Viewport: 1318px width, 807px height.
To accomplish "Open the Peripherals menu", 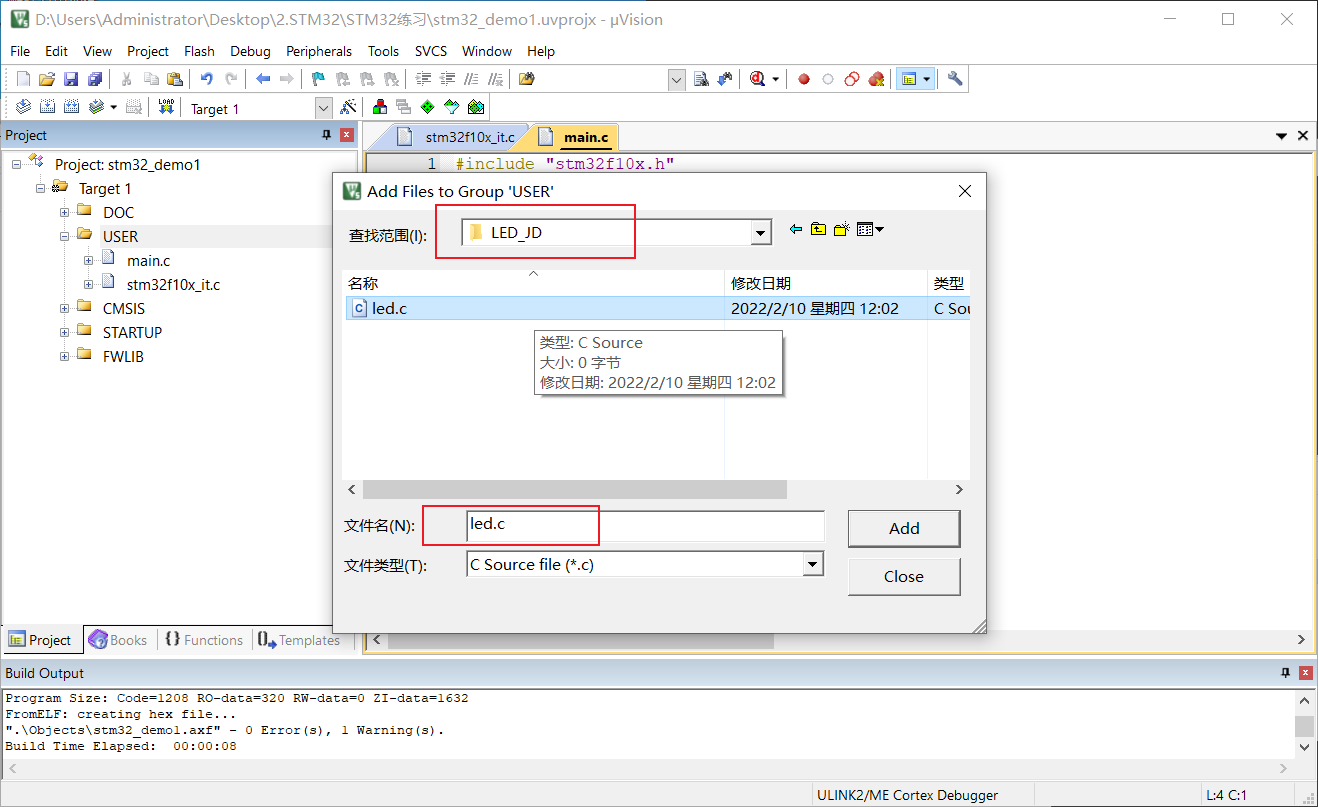I will (x=319, y=51).
